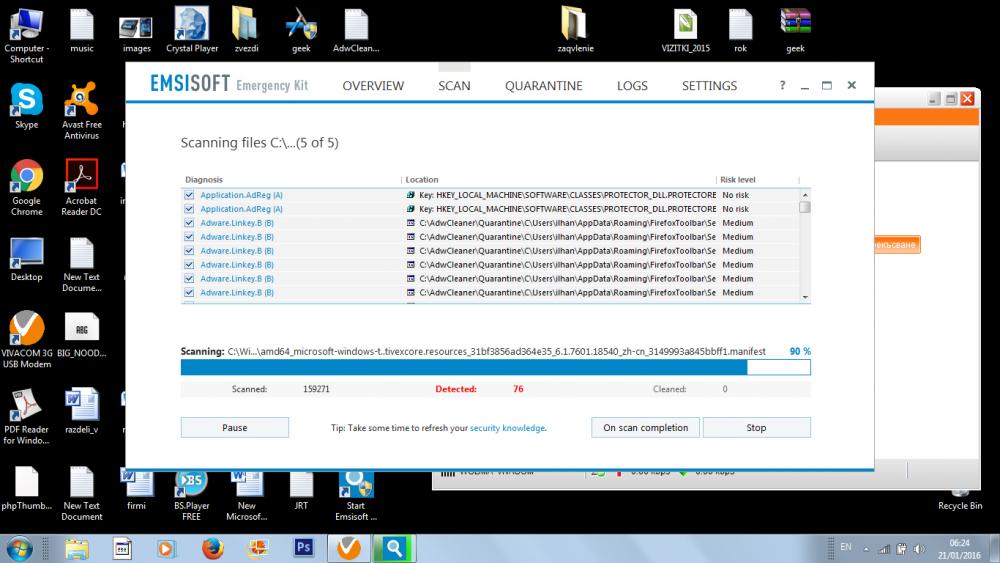
Task: Uncheck second Adware.Linkey.B (B) row
Action: (x=189, y=237)
